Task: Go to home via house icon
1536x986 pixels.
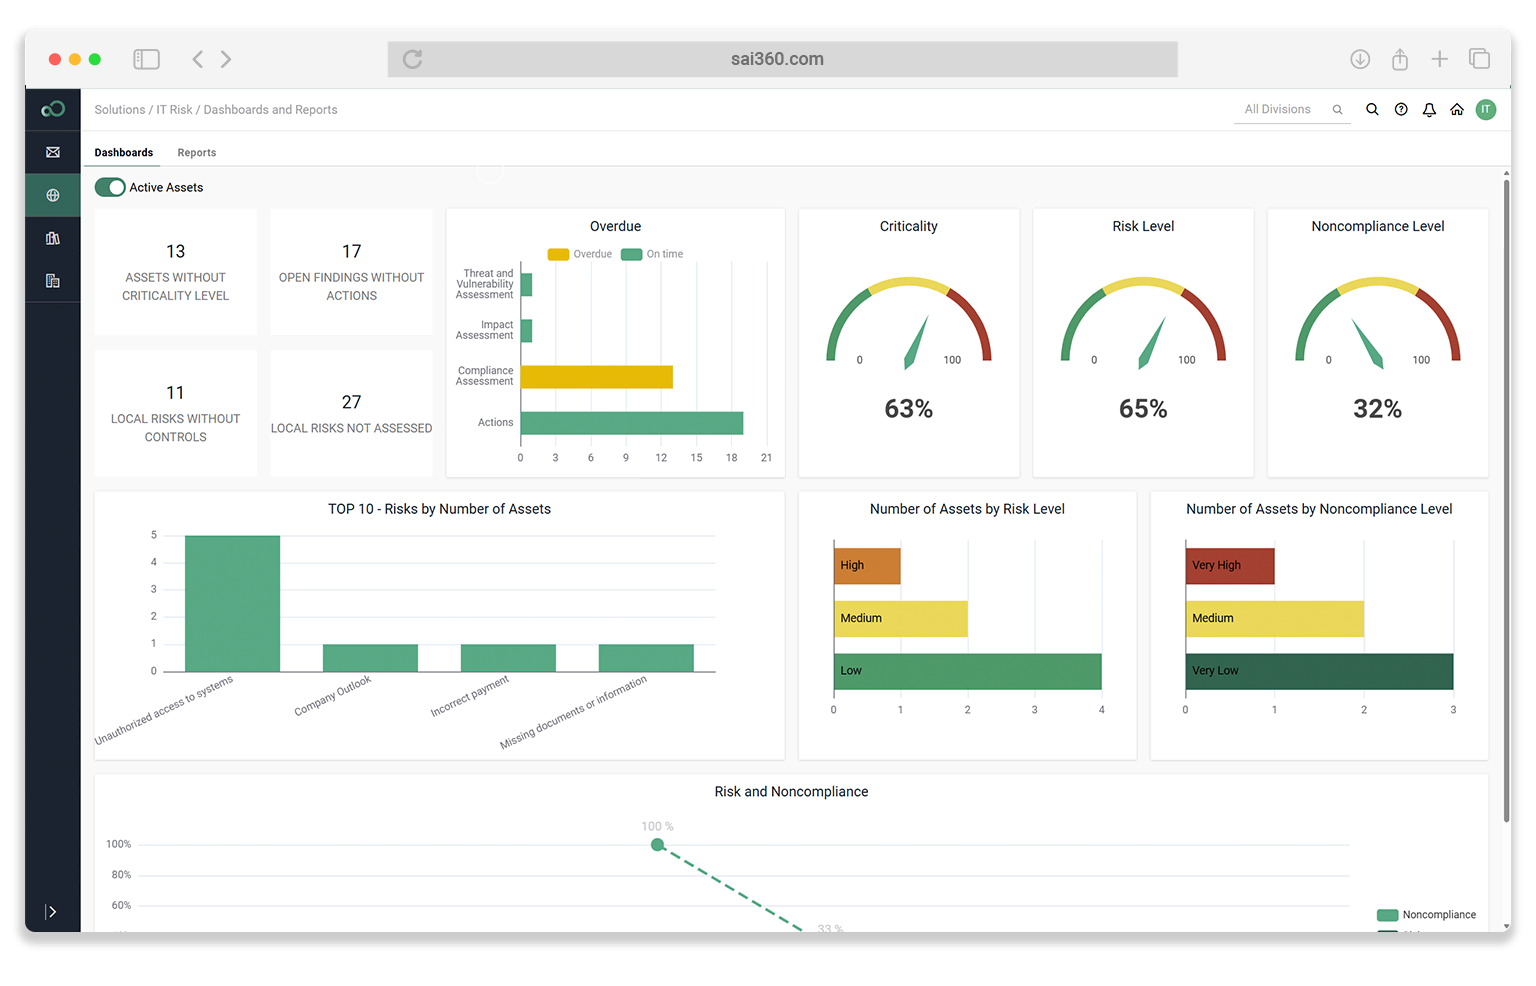Action: pyautogui.click(x=1457, y=110)
